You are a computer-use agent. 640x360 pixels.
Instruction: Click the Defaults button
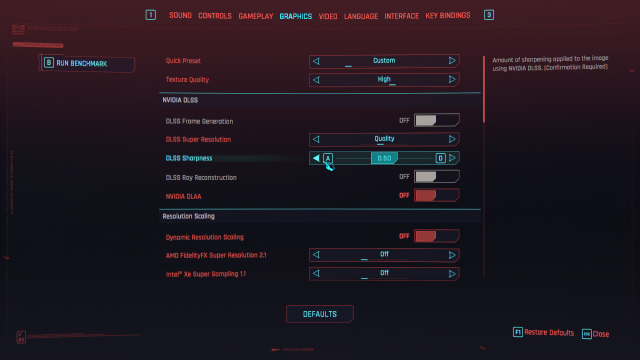click(x=320, y=314)
